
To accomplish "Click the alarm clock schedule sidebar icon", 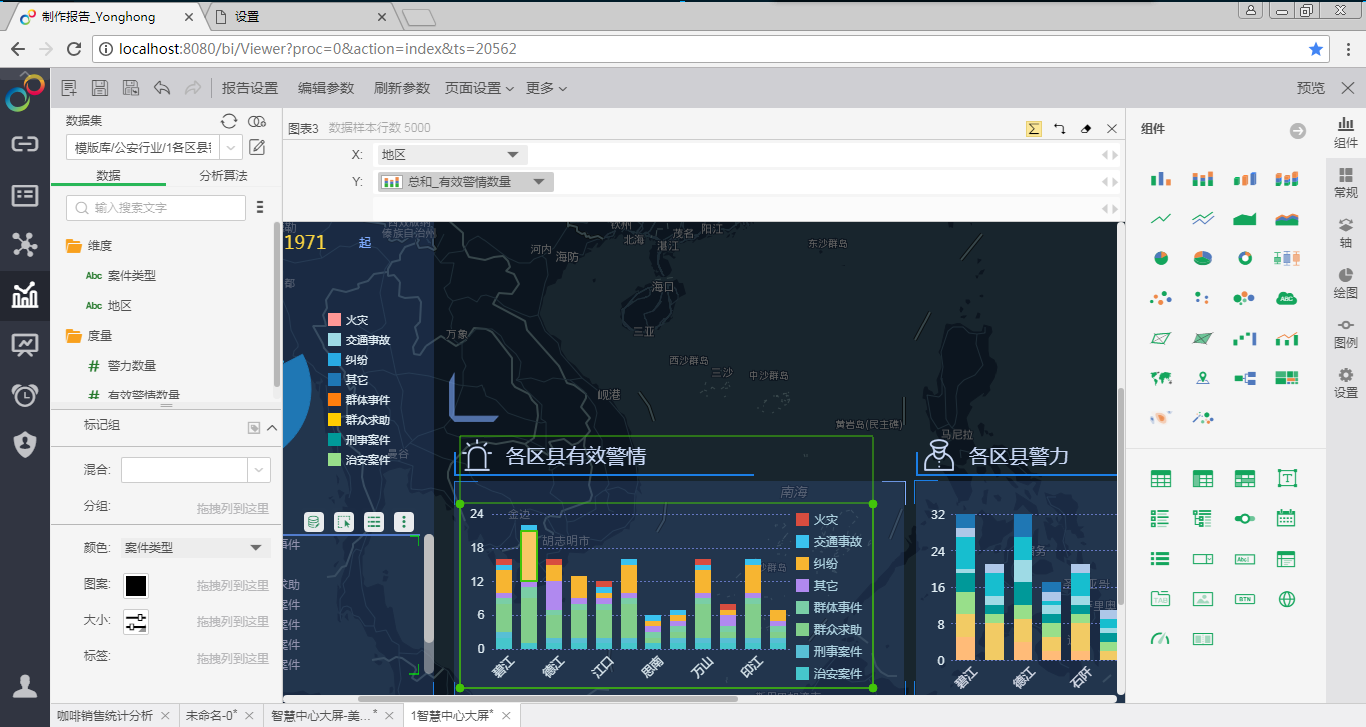I will [25, 395].
